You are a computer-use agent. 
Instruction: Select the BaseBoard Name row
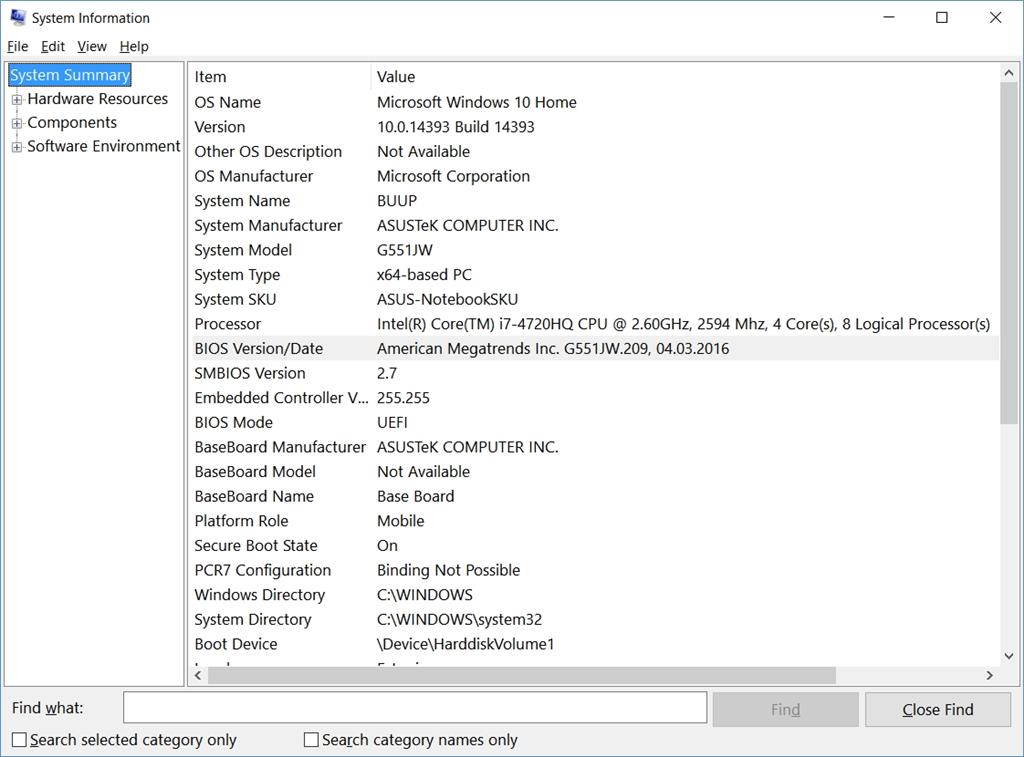click(594, 496)
